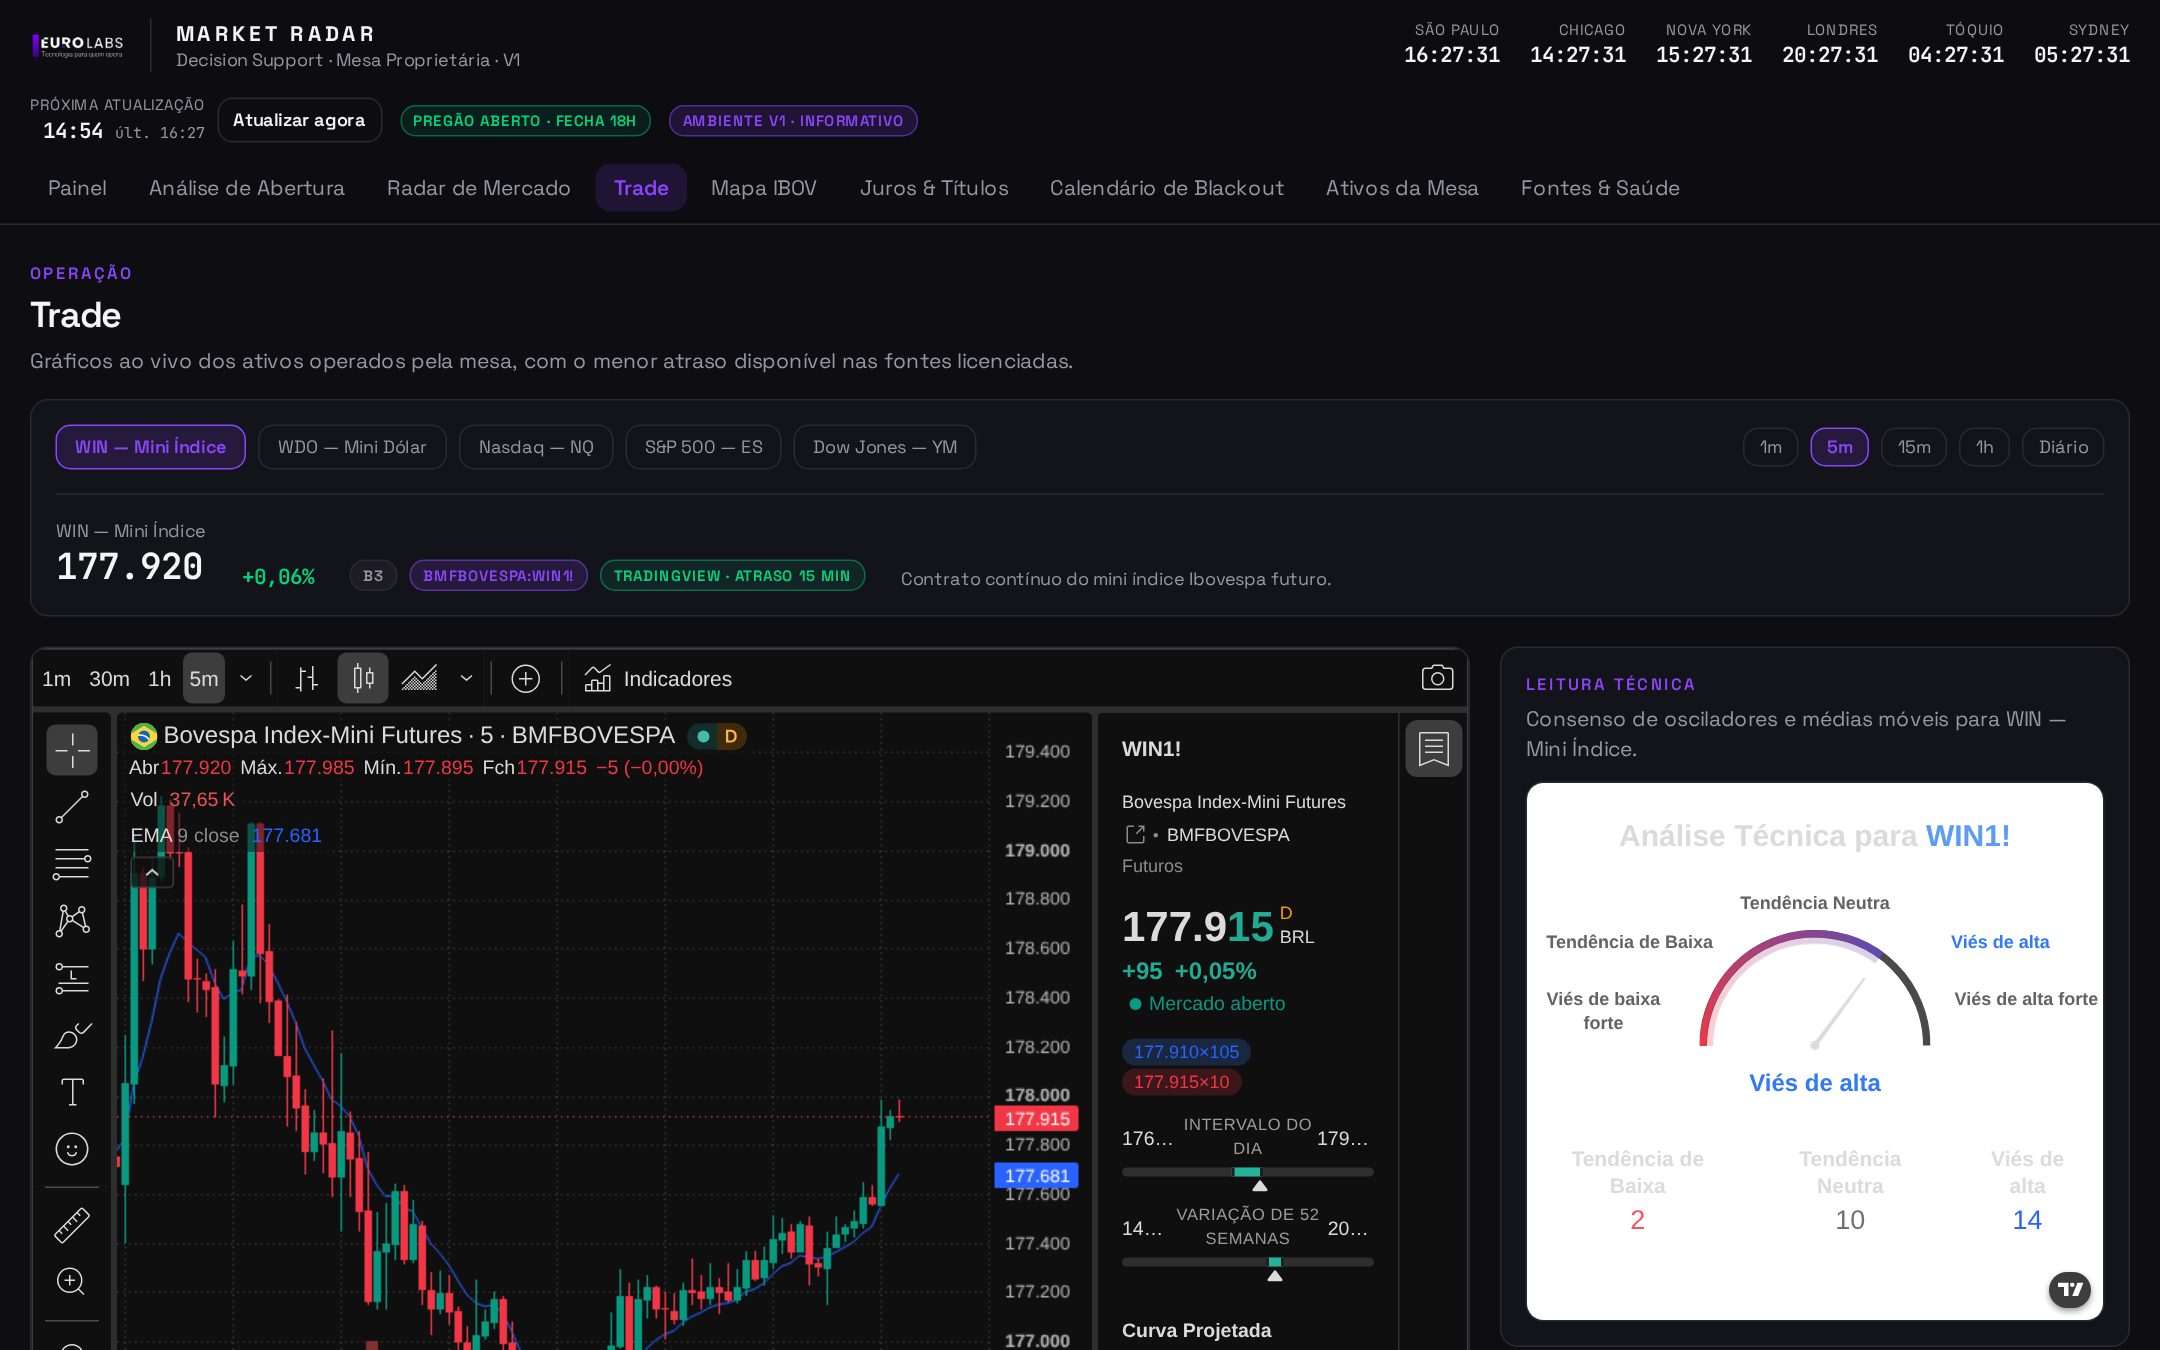Take a chart snapshot with camera icon
The image size is (2160, 1350).
pos(1437,678)
